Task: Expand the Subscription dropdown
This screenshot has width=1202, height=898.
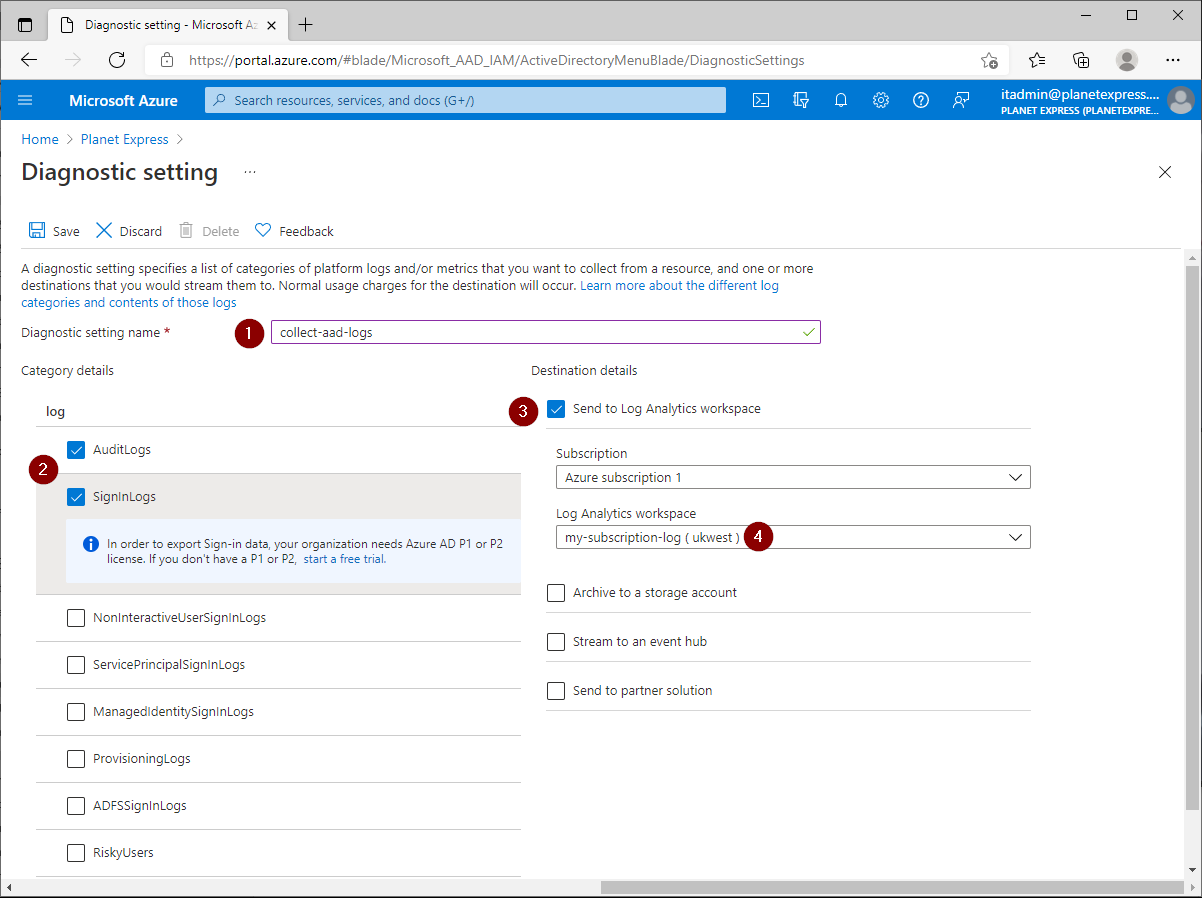Action: point(792,478)
